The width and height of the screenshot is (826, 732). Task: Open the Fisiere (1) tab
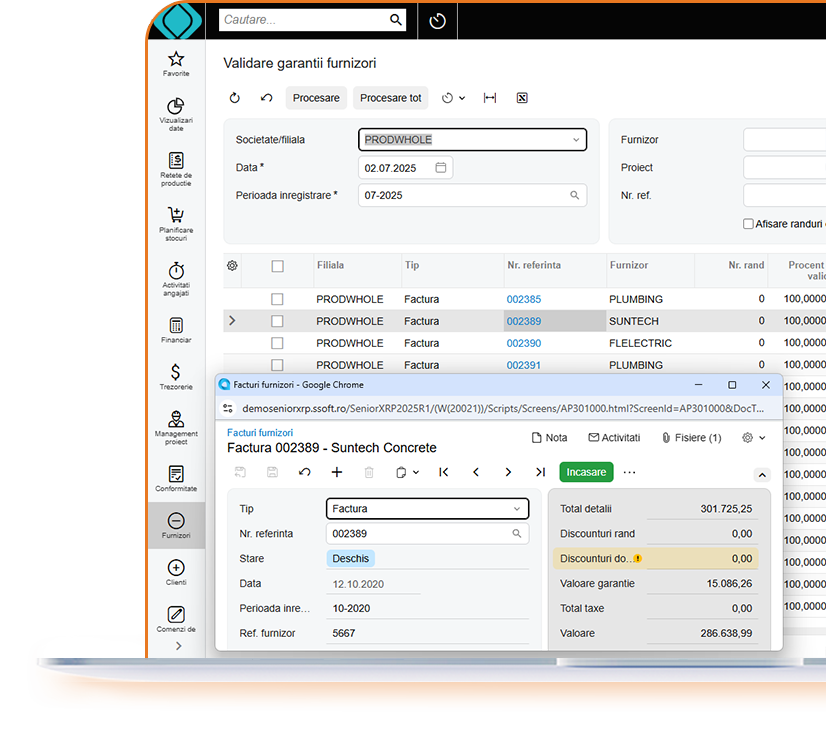pos(691,438)
